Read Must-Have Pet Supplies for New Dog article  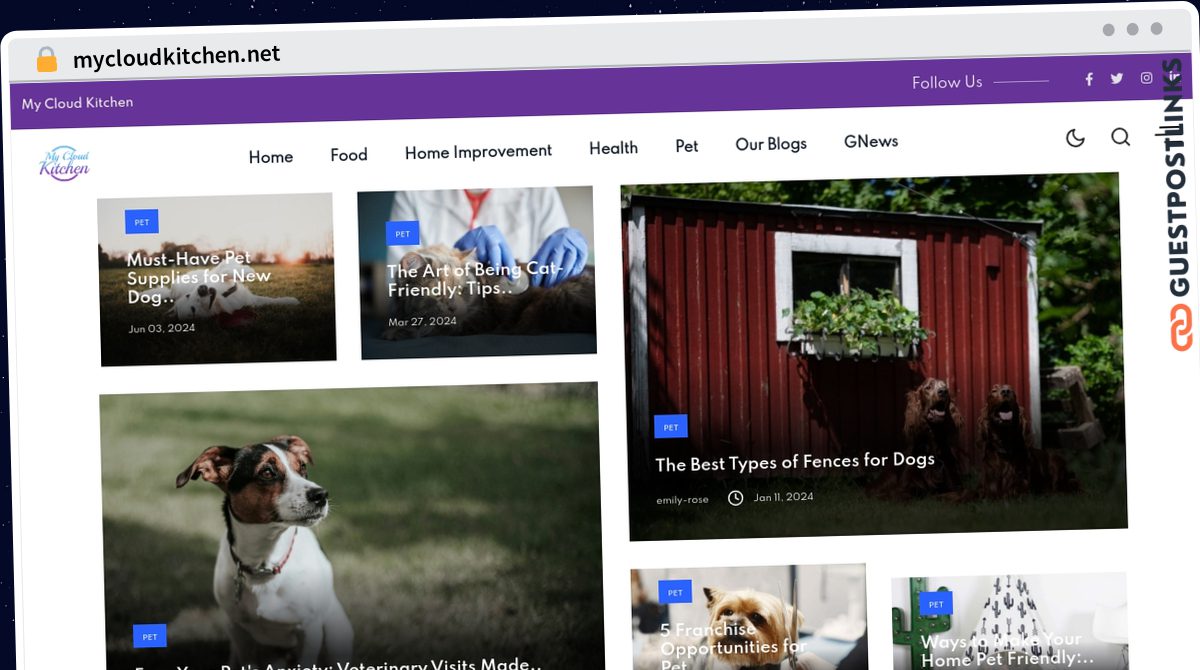point(199,277)
